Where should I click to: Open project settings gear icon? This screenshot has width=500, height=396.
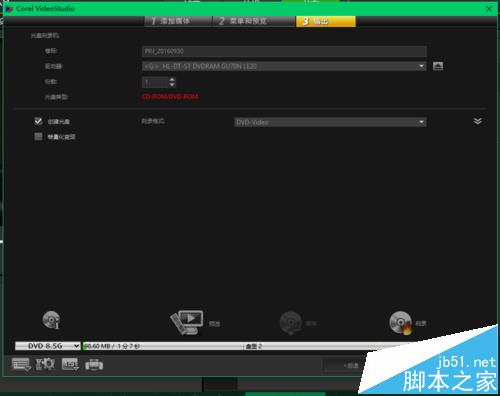point(45,364)
